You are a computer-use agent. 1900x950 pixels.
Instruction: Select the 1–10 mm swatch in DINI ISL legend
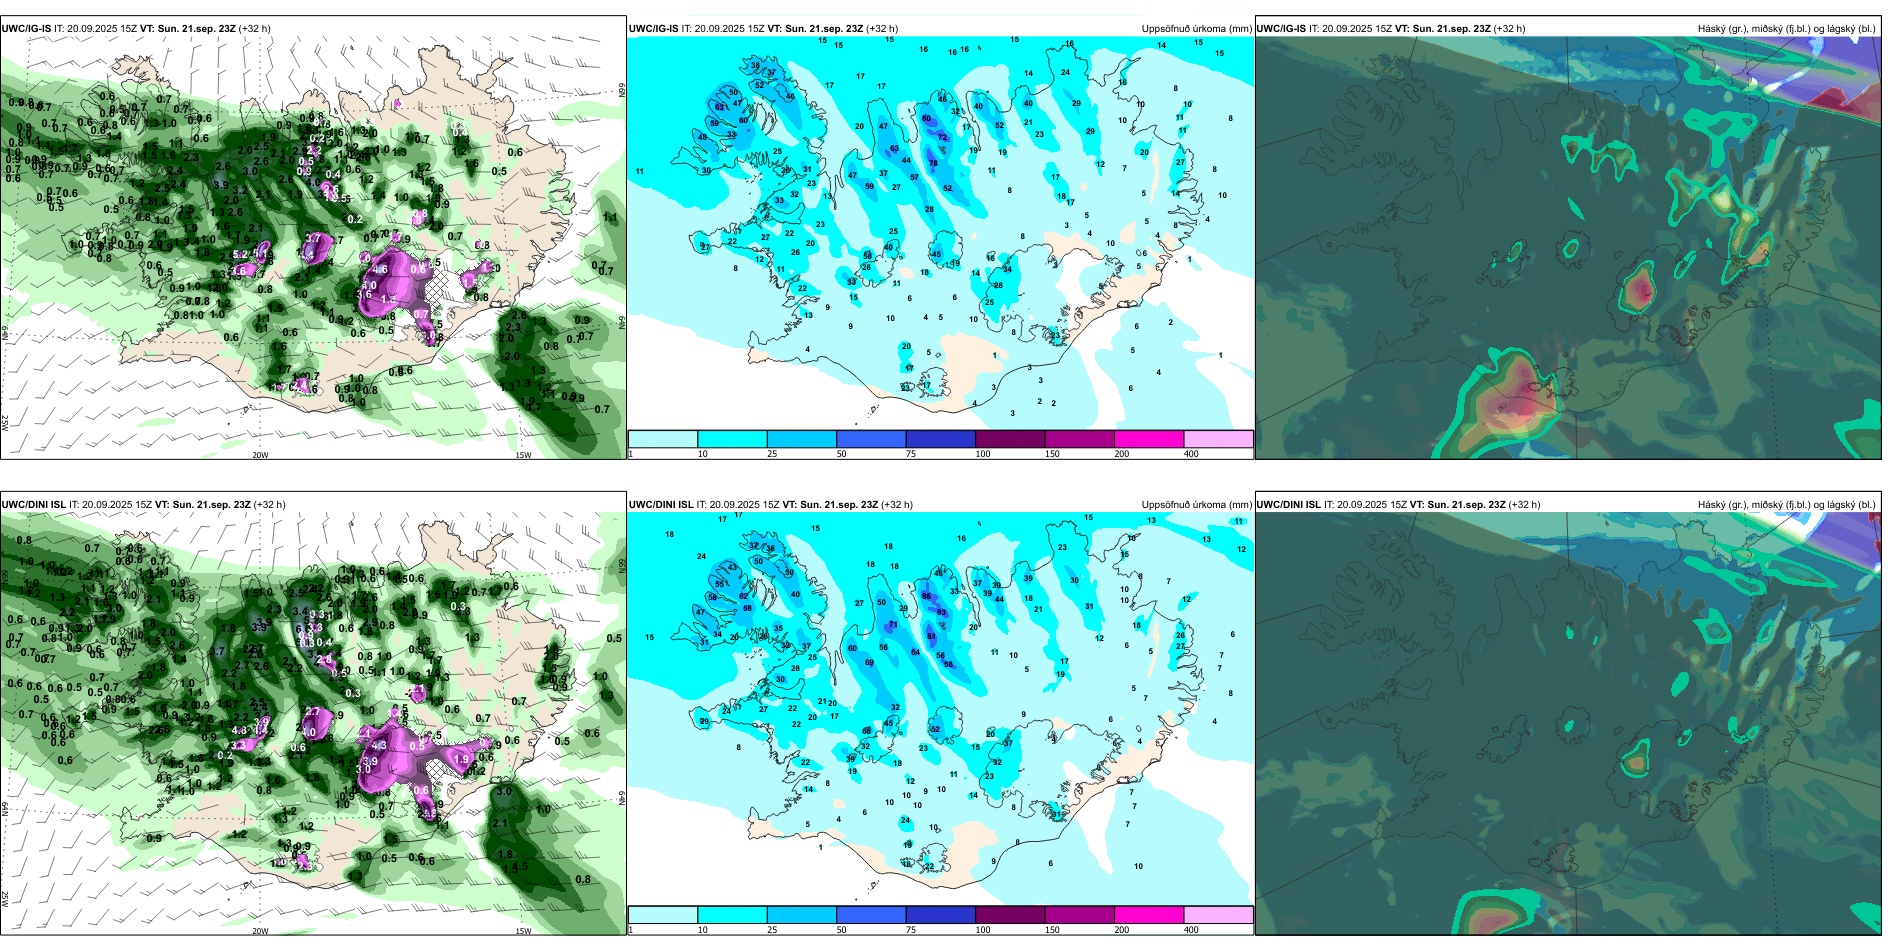click(x=663, y=915)
